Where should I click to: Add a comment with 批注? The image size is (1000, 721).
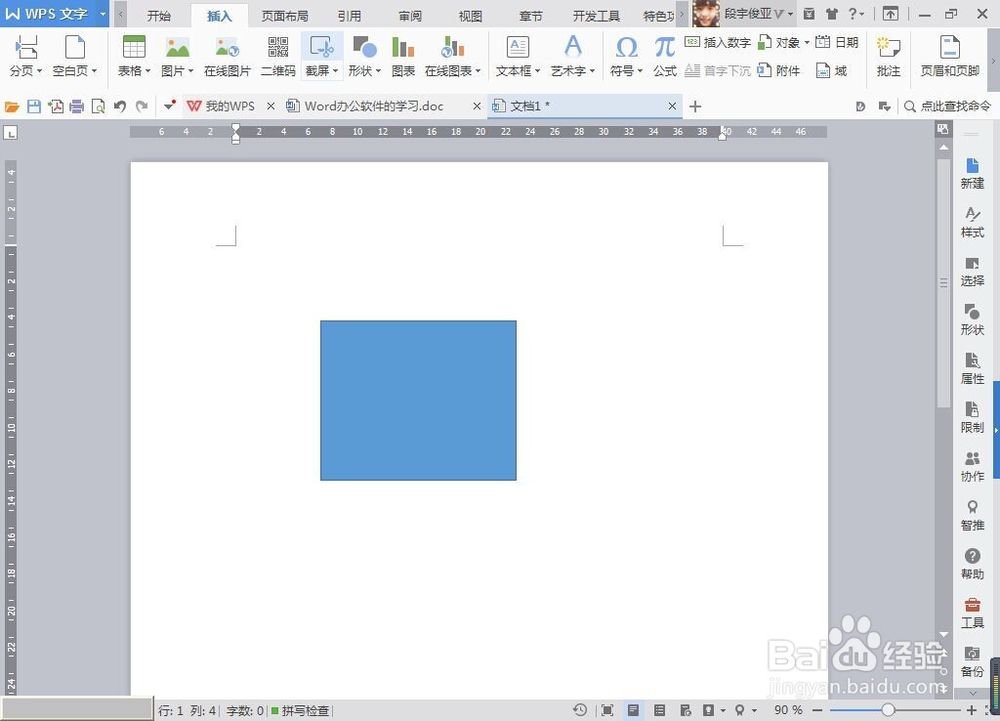tap(888, 55)
